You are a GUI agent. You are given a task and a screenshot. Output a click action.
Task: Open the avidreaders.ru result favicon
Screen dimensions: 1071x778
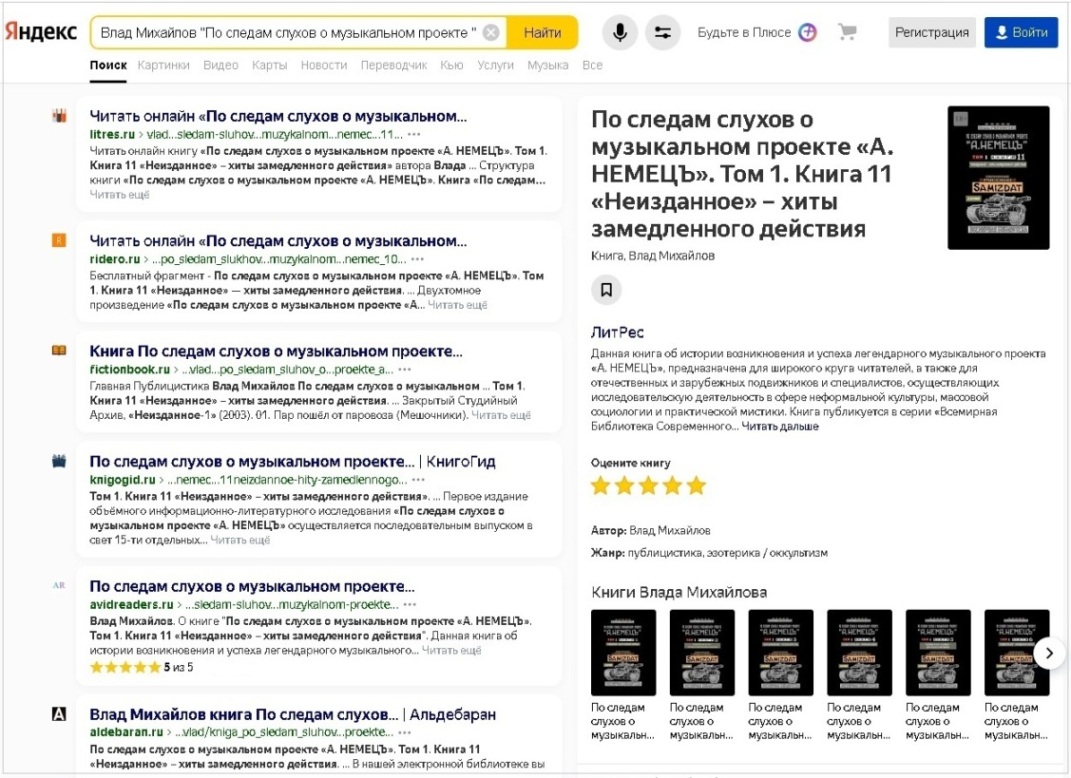point(59,585)
